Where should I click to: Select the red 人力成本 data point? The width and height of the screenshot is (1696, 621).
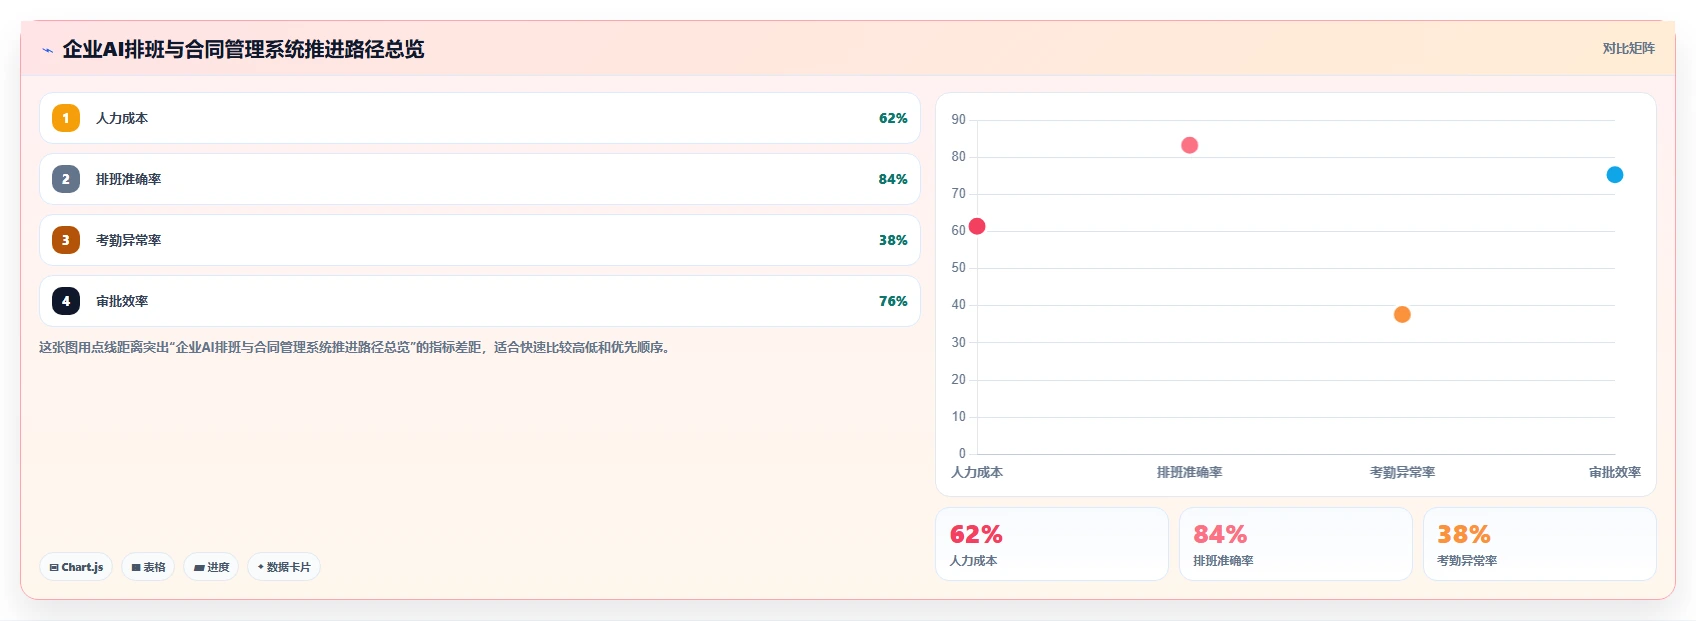click(977, 226)
